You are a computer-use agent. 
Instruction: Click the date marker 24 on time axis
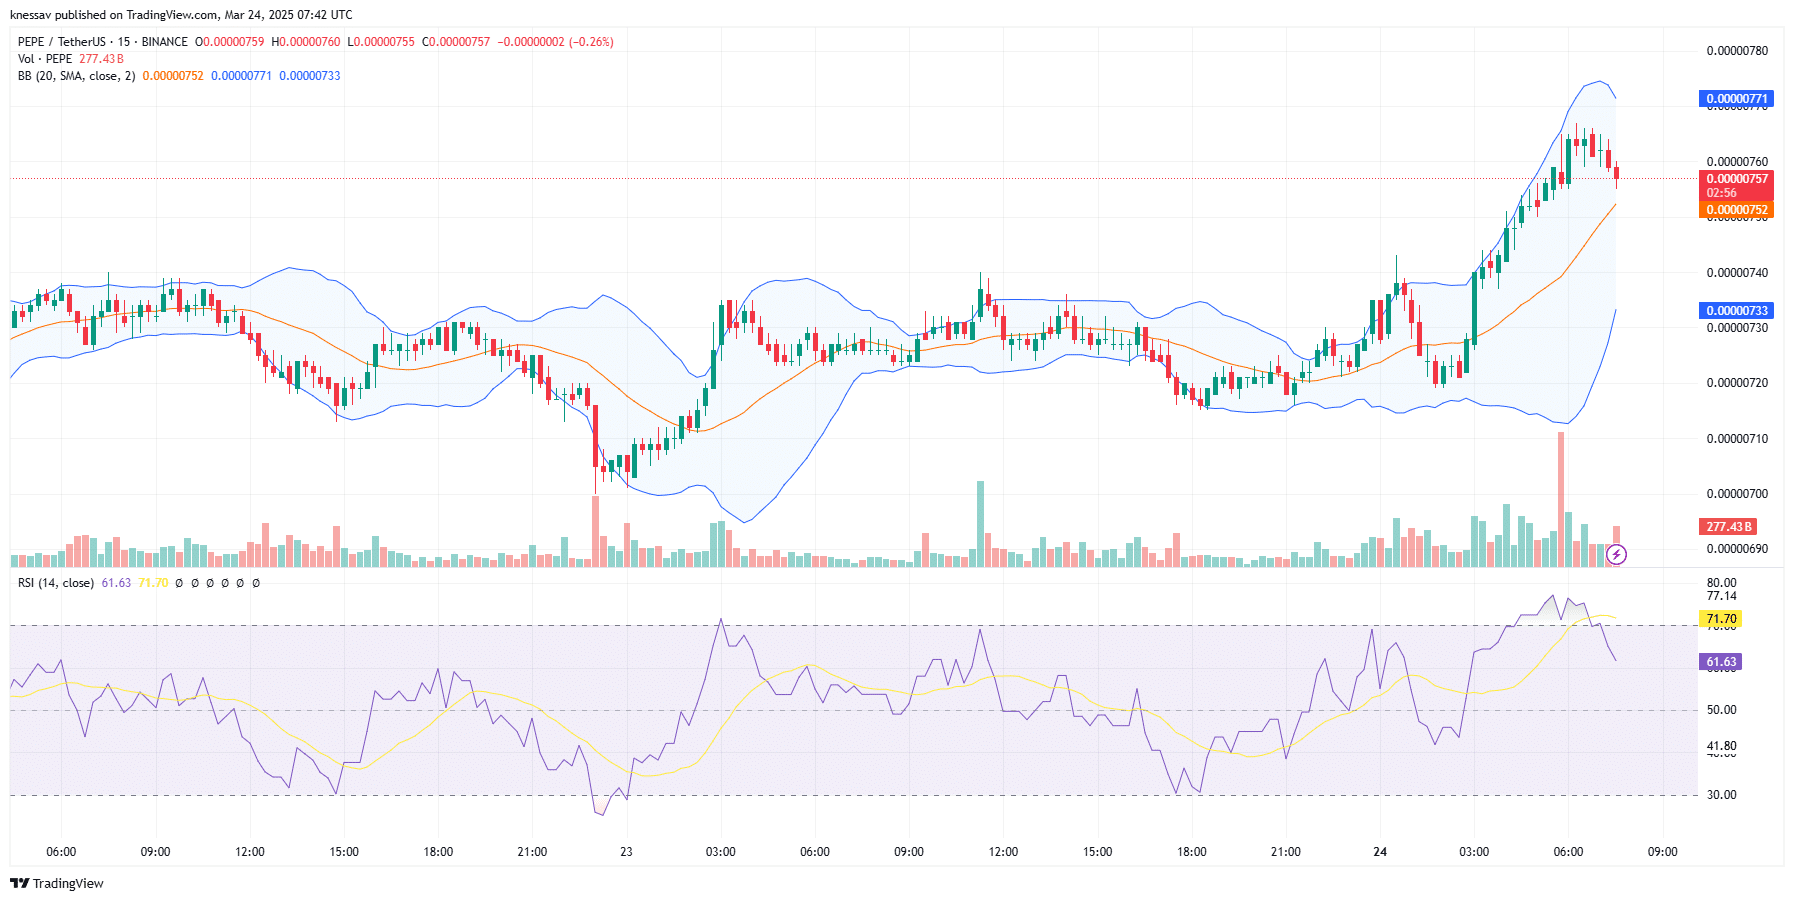tap(1380, 852)
